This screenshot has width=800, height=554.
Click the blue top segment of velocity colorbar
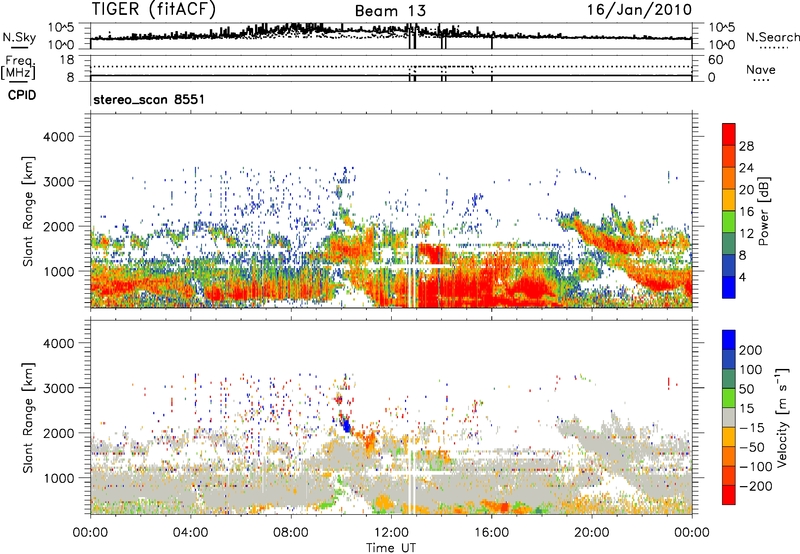pos(729,340)
